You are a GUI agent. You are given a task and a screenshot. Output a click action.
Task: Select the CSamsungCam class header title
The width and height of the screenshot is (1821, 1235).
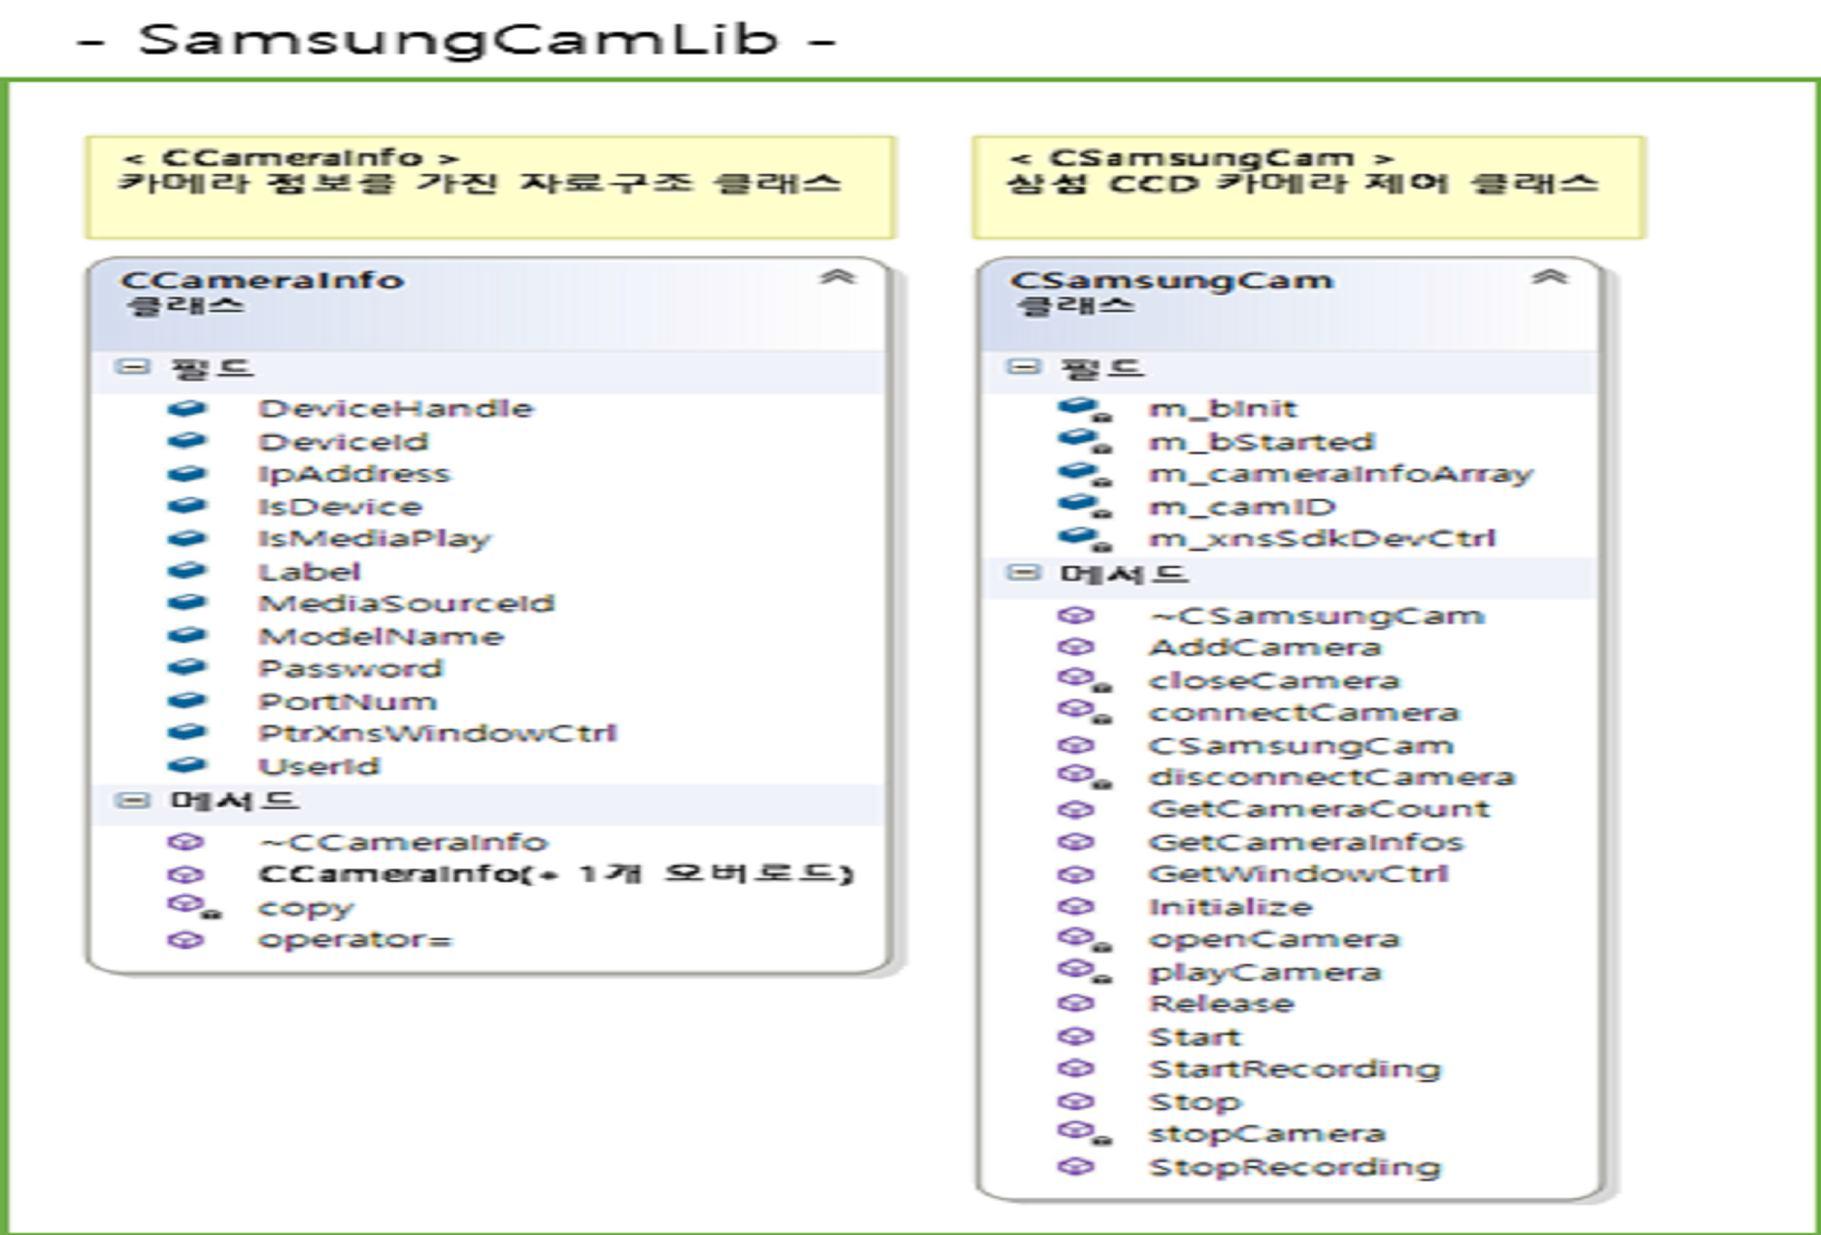[1172, 280]
